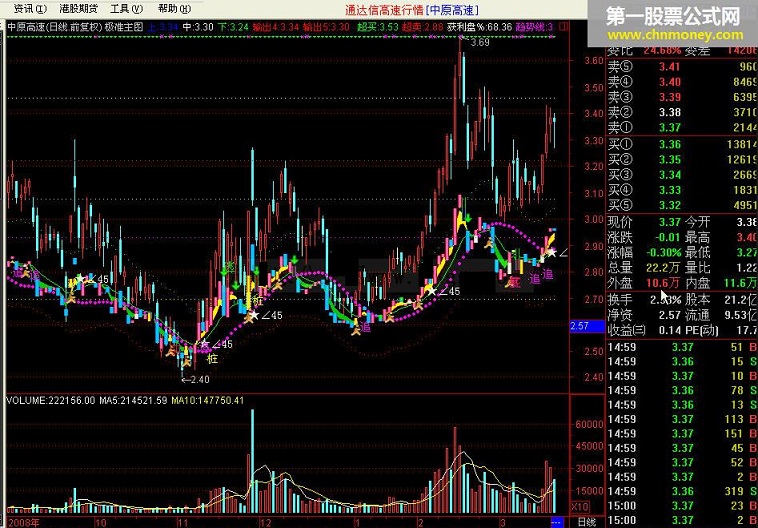Click the 量比 1.22 field
758x528 pixels.
[721, 267]
